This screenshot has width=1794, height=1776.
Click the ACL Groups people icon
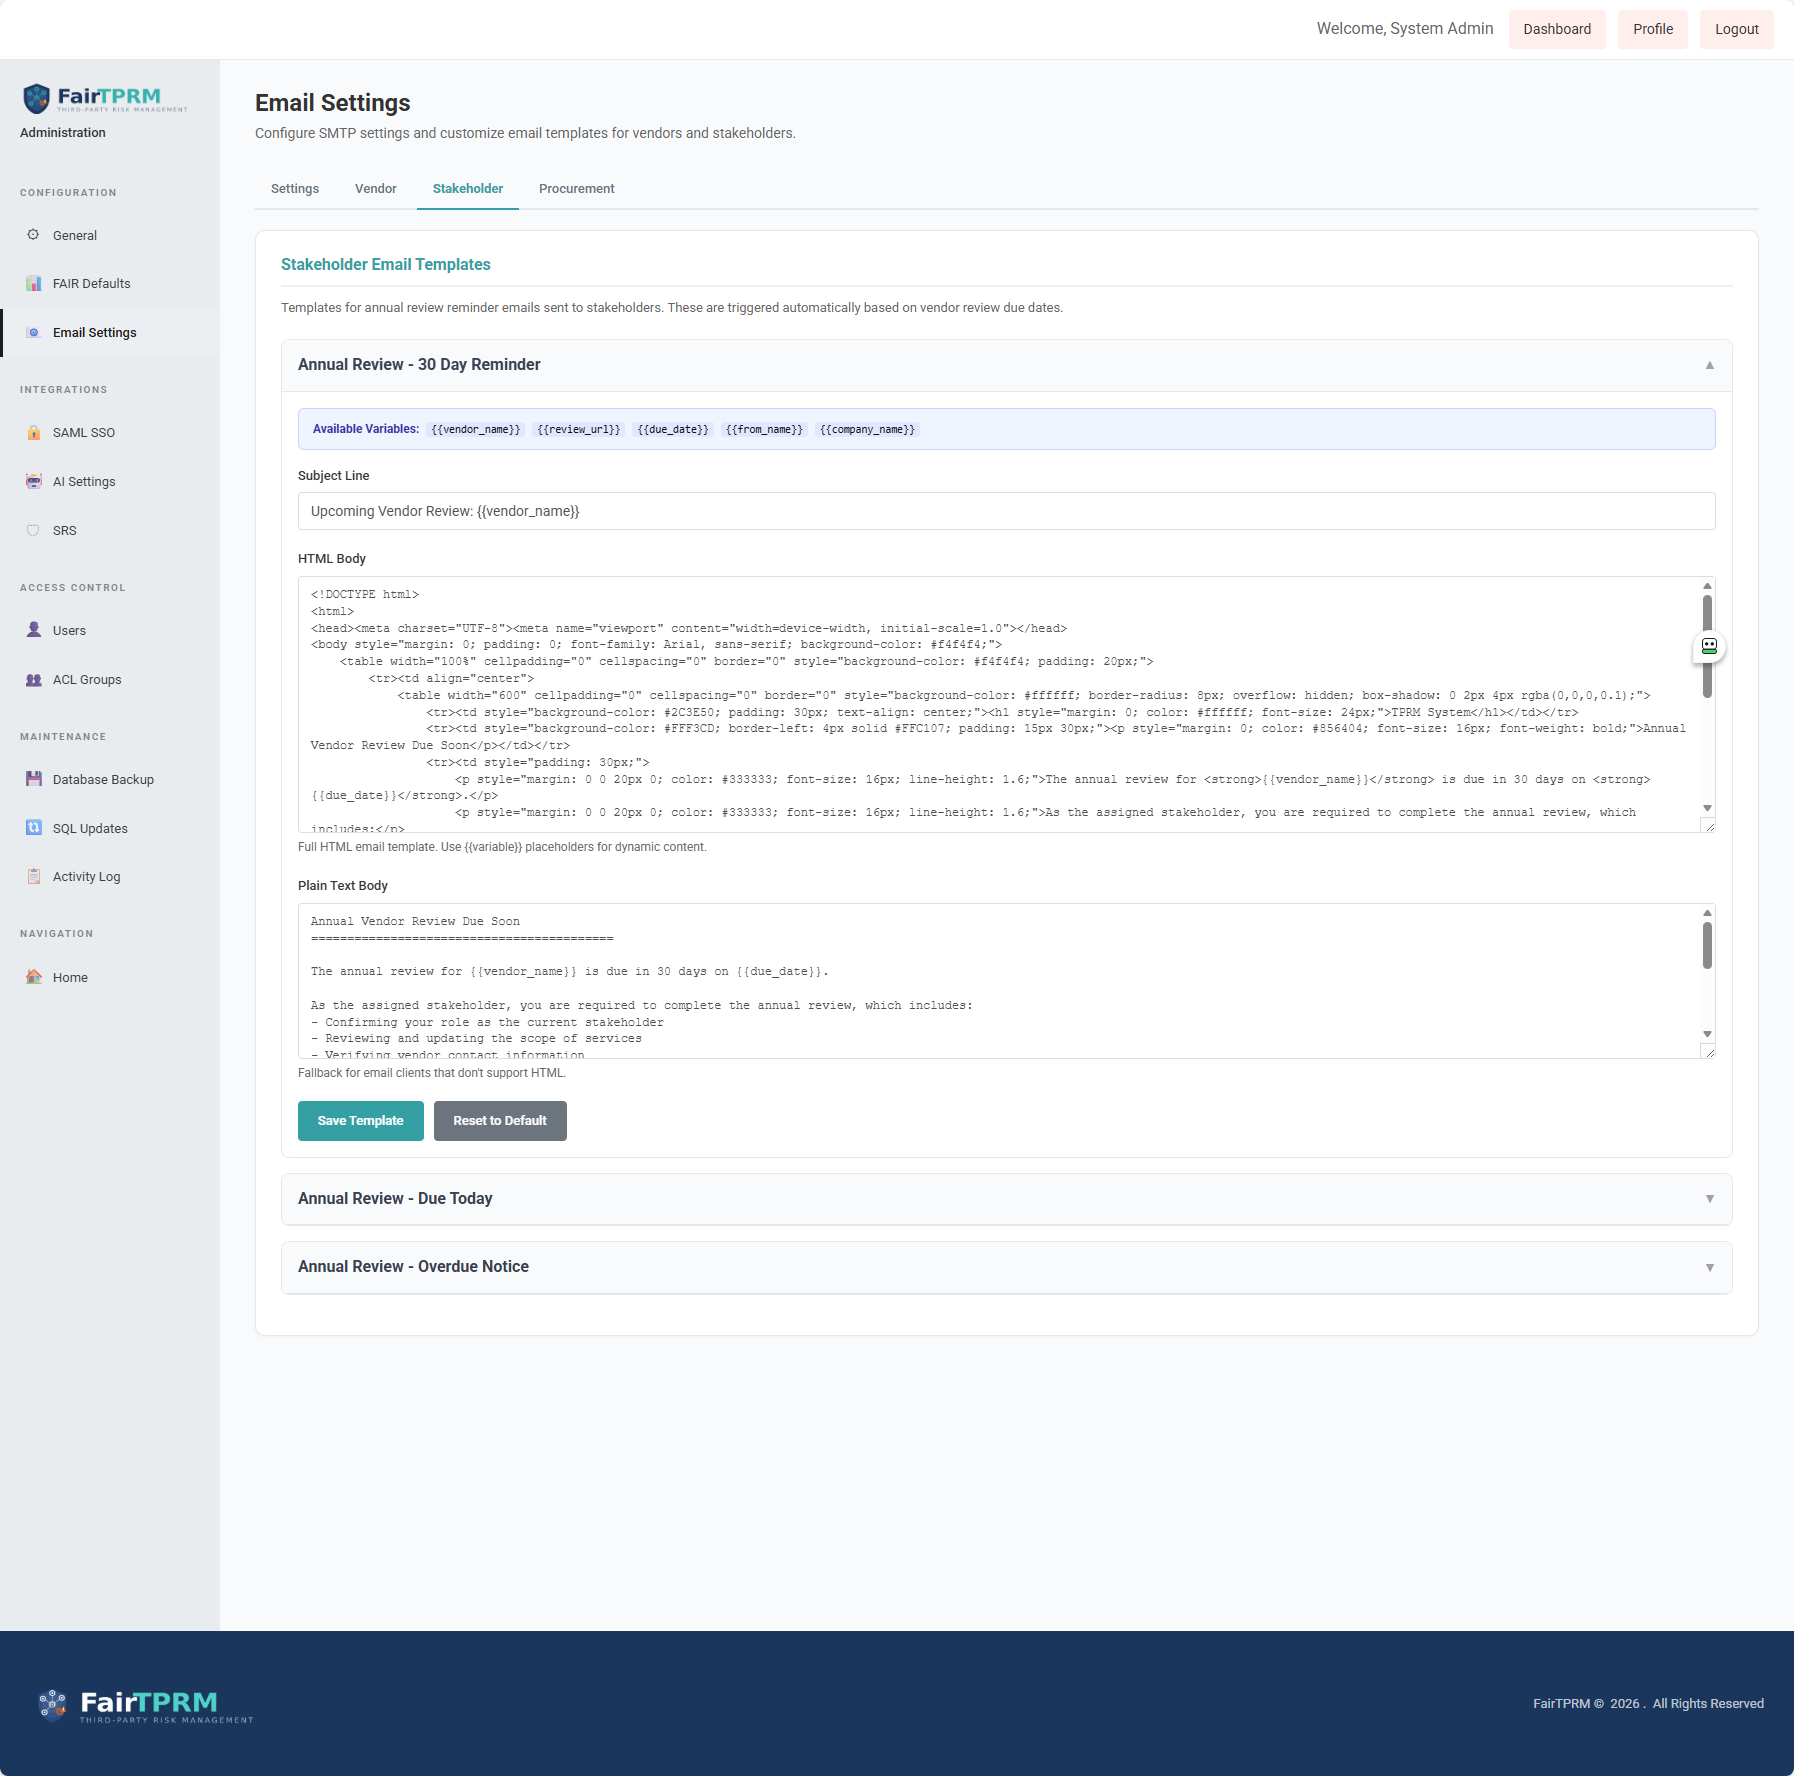(x=33, y=680)
